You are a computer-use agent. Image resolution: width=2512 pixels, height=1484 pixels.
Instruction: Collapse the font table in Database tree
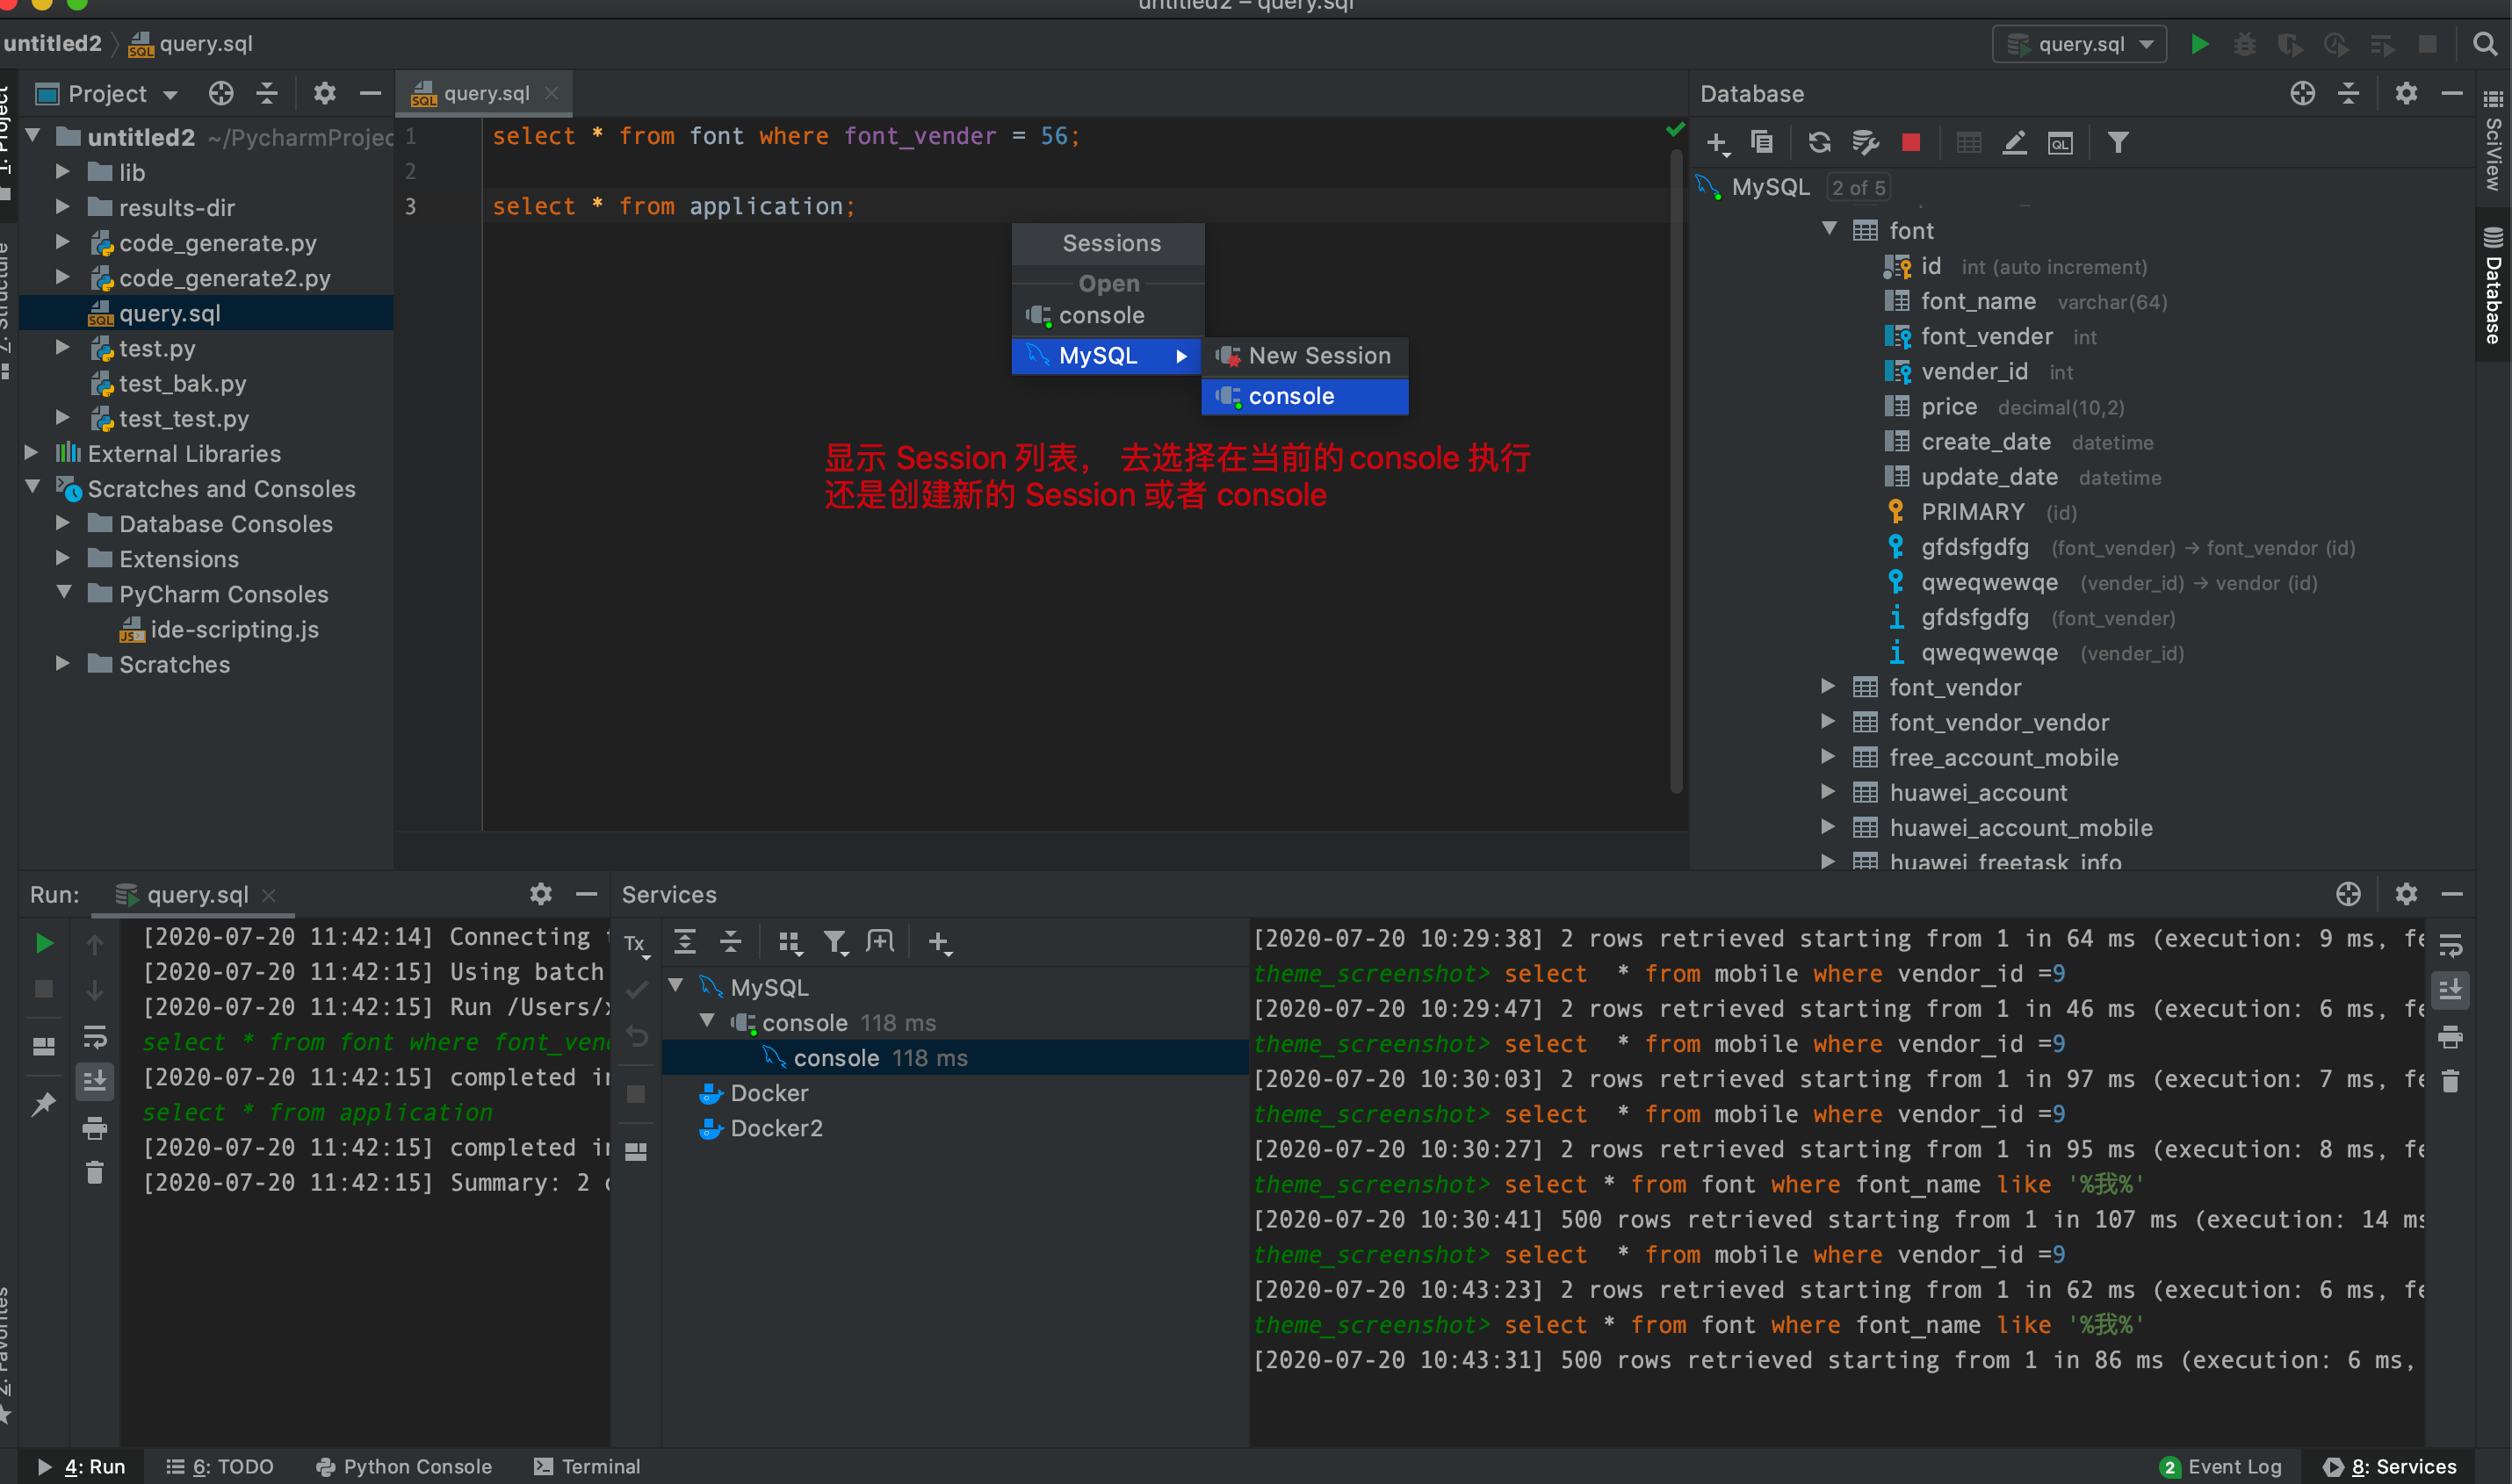click(x=1829, y=230)
